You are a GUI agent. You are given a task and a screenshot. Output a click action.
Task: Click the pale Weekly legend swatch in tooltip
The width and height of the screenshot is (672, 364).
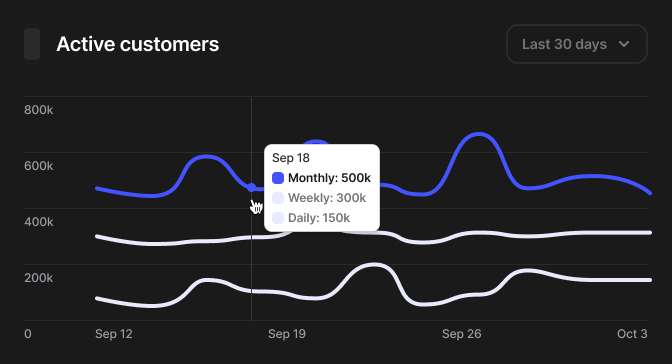(278, 198)
